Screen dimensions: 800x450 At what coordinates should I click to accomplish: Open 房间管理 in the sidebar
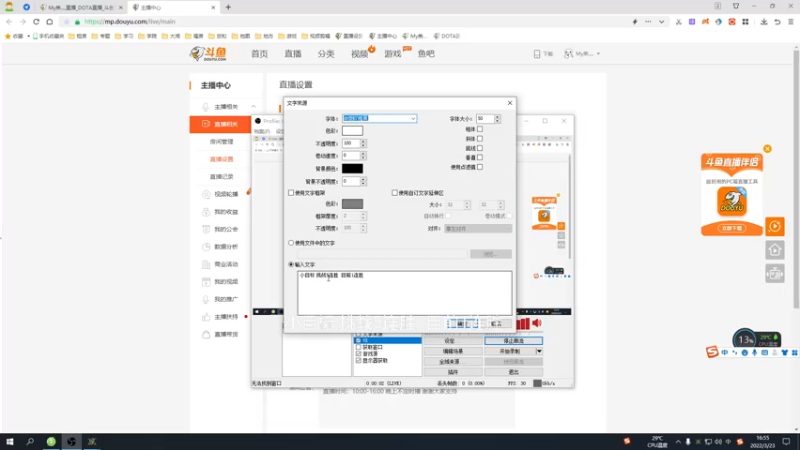click(221, 142)
